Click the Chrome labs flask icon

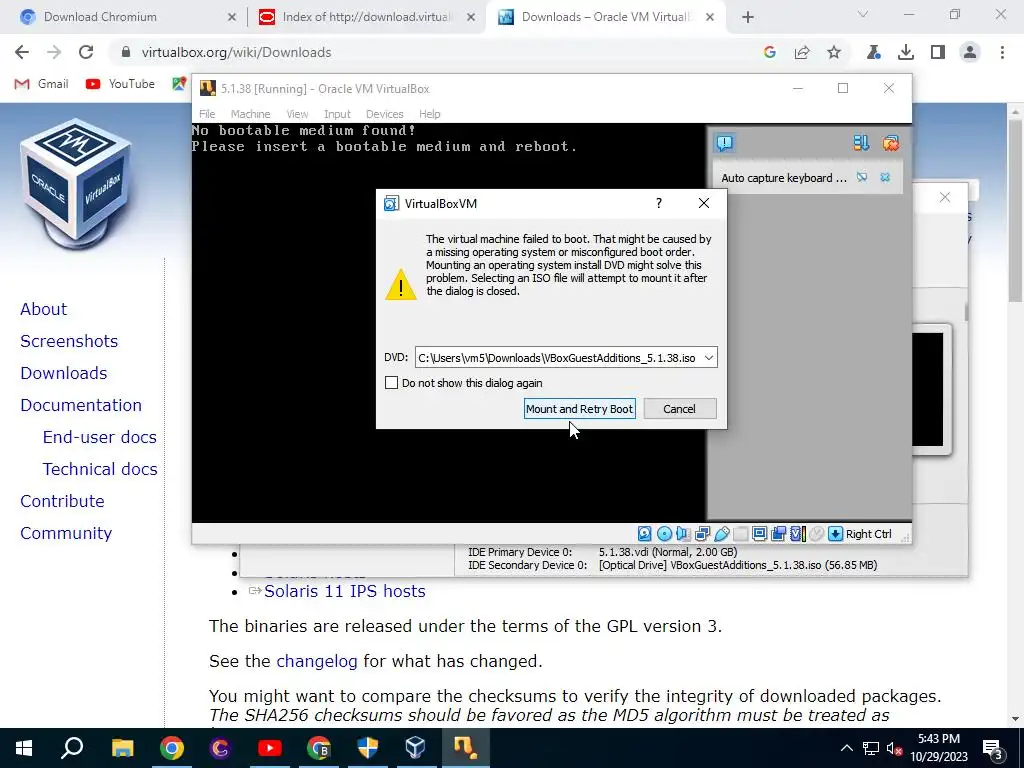[x=874, y=52]
